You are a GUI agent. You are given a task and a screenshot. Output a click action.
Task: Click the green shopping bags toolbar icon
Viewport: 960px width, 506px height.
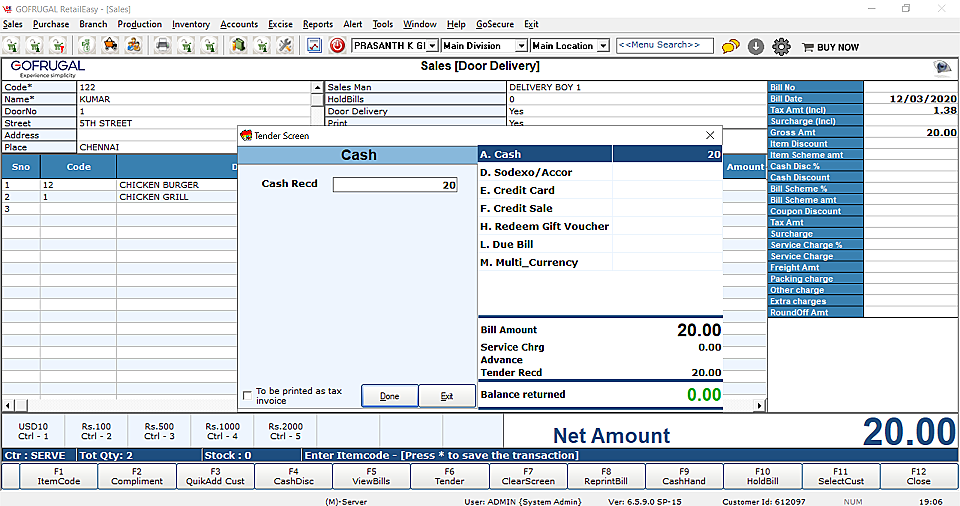pos(238,45)
